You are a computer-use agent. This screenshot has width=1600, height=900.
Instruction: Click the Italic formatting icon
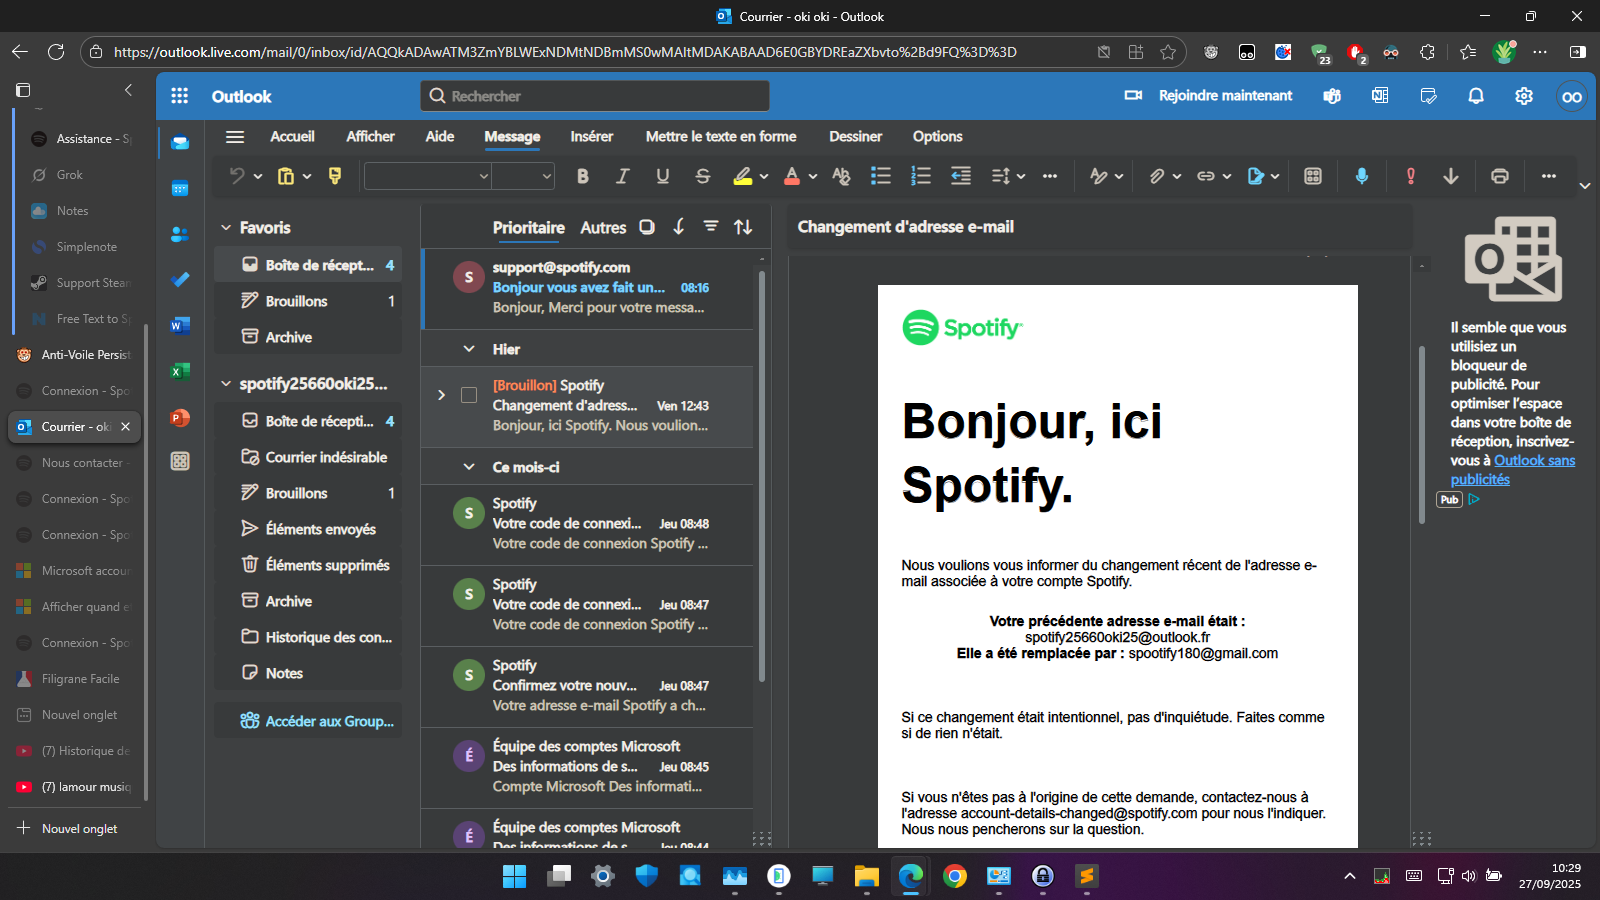point(622,176)
